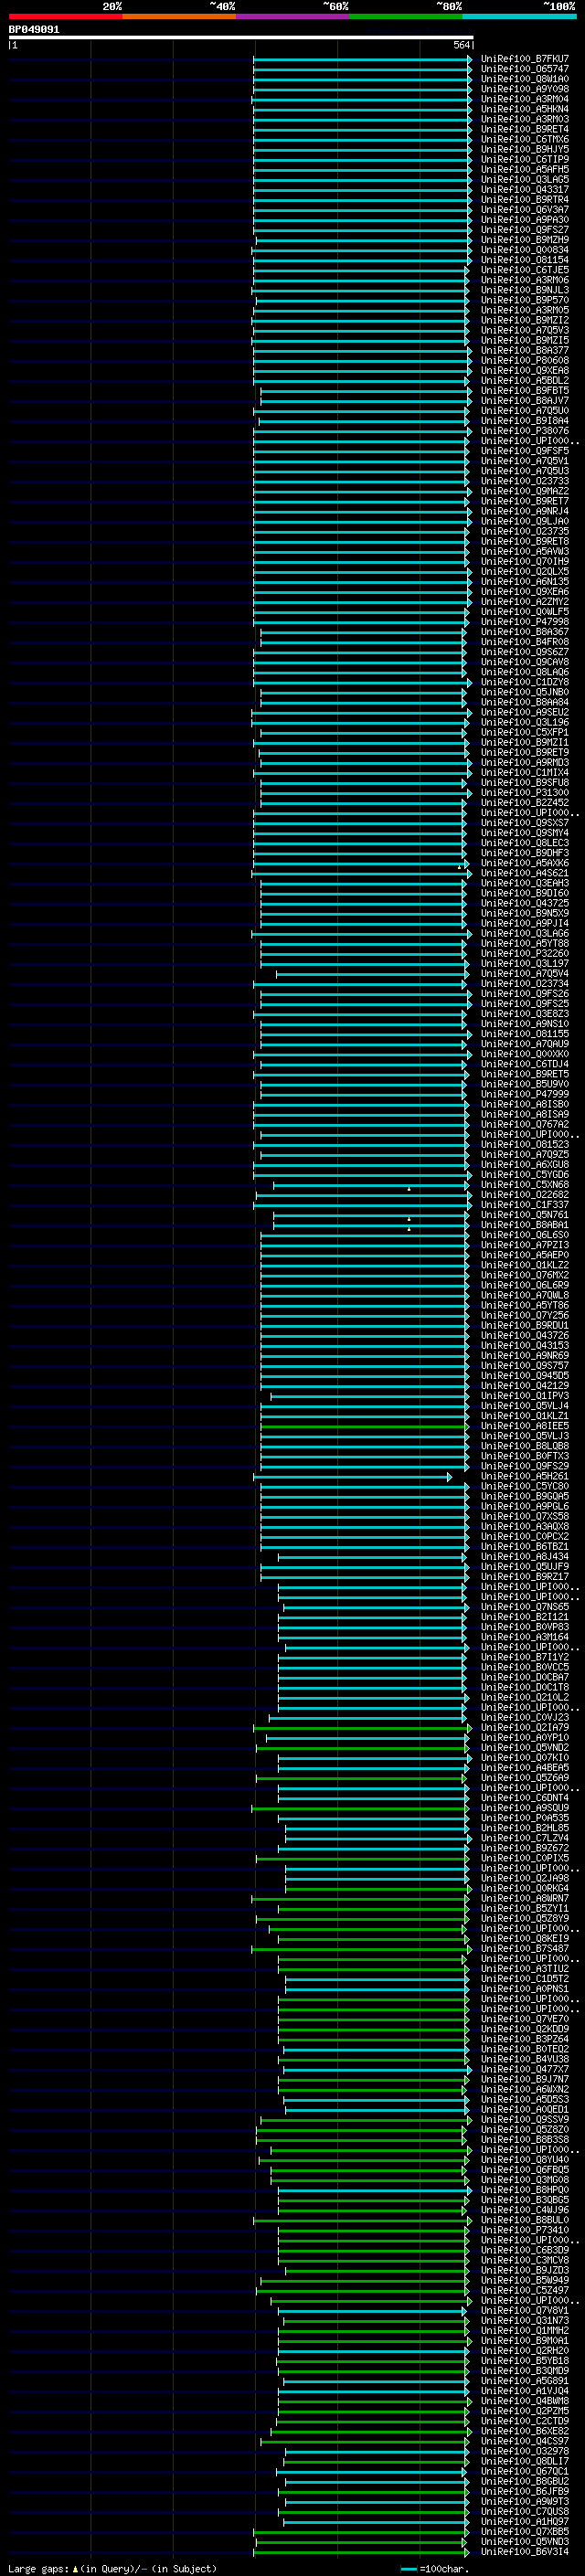Click the UniRef100_Q43153 label

click(x=524, y=1346)
